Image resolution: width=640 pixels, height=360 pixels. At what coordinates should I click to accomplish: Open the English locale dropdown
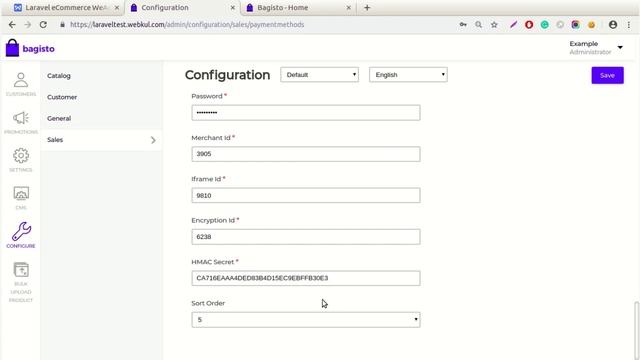point(408,75)
